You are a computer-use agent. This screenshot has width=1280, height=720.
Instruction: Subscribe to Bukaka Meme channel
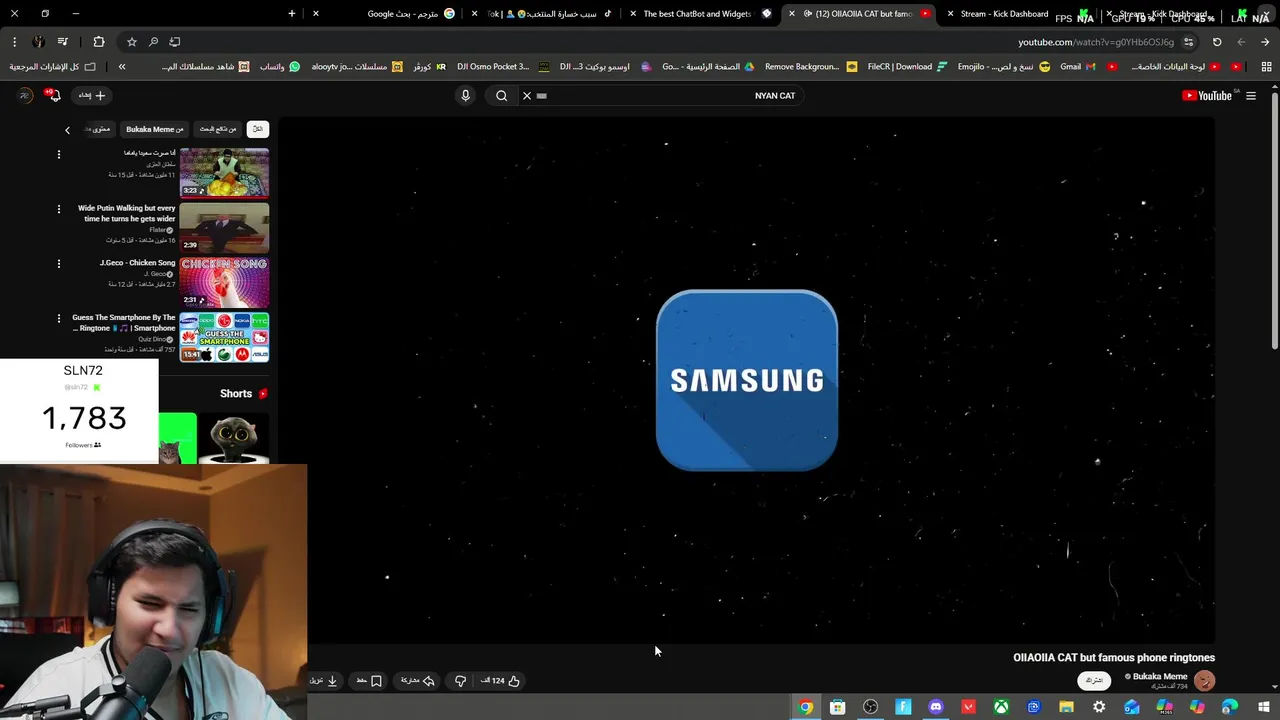[1094, 681]
